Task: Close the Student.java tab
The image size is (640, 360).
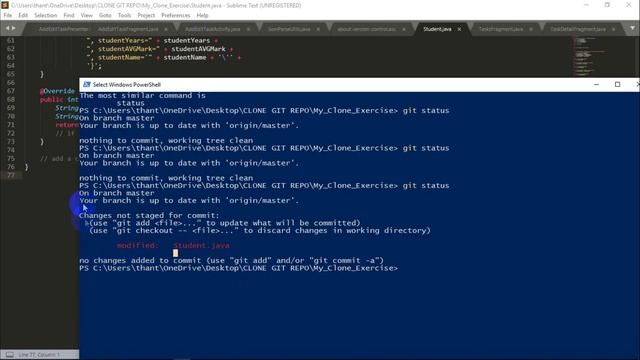Action: (x=459, y=29)
